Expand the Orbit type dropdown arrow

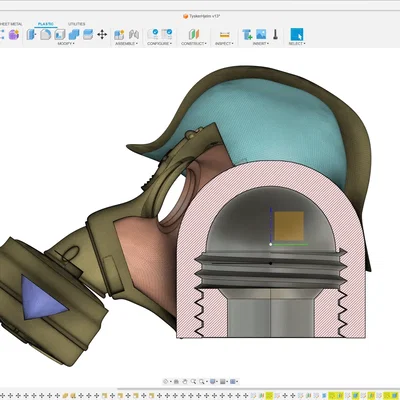pyautogui.click(x=171, y=382)
